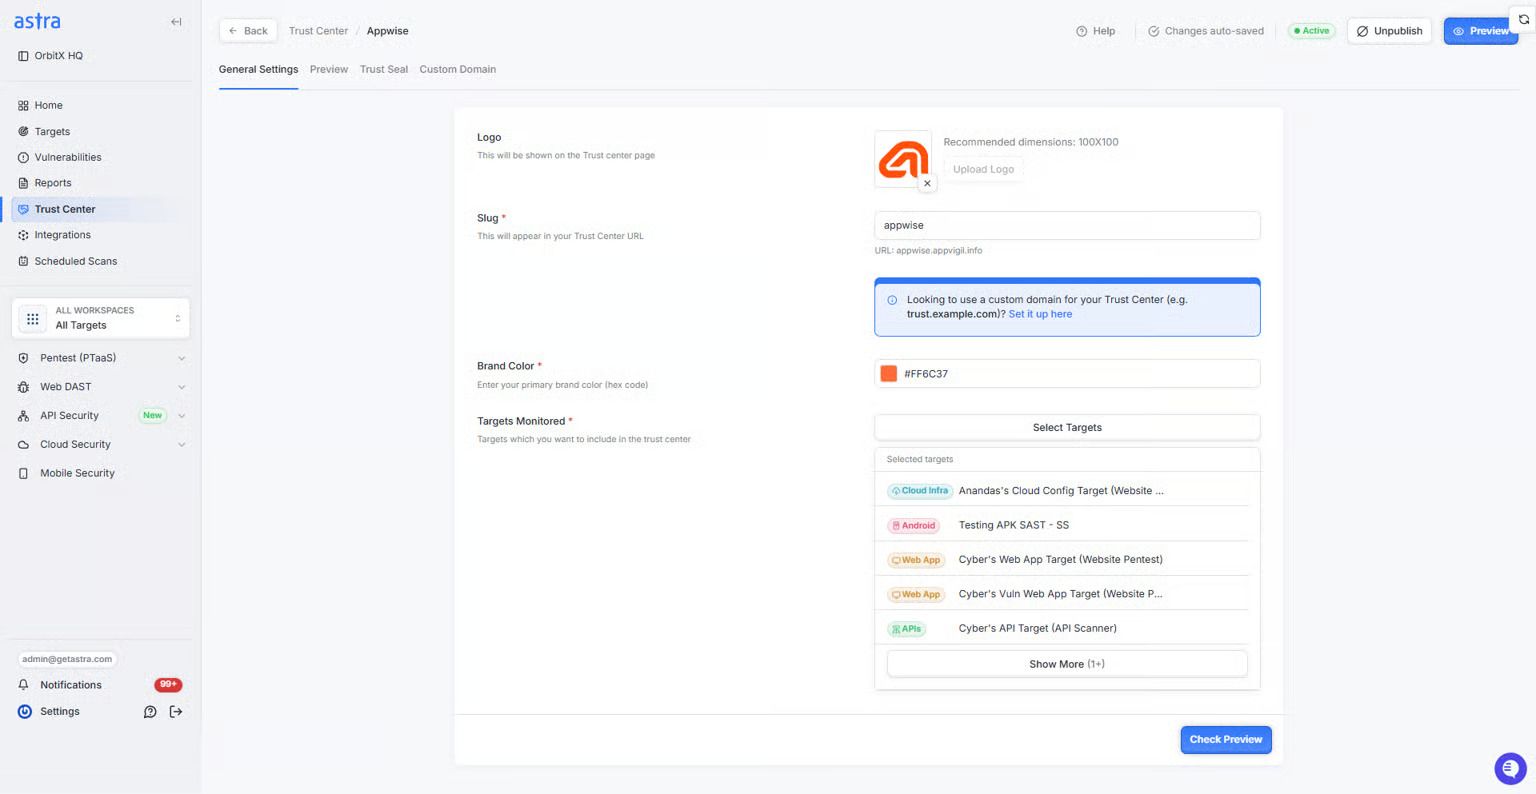This screenshot has width=1536, height=794.
Task: Click the Select Targets button
Action: [x=1067, y=427]
